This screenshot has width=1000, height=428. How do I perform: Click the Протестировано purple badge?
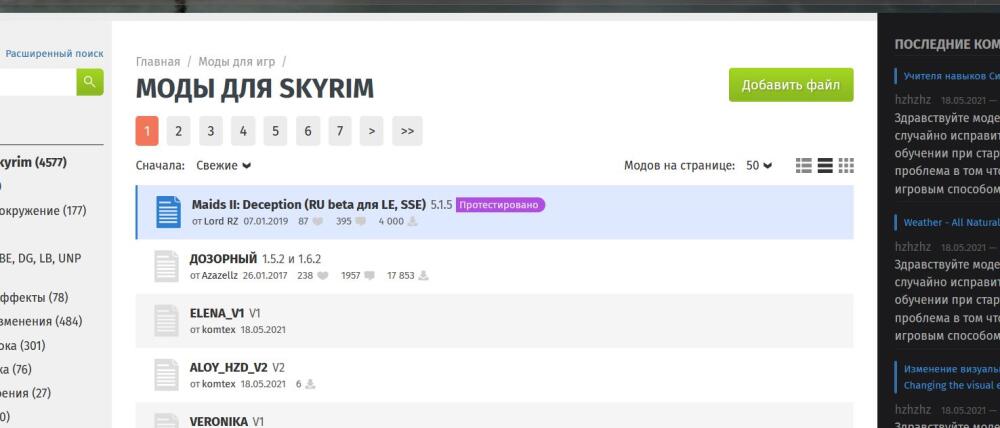coord(501,205)
